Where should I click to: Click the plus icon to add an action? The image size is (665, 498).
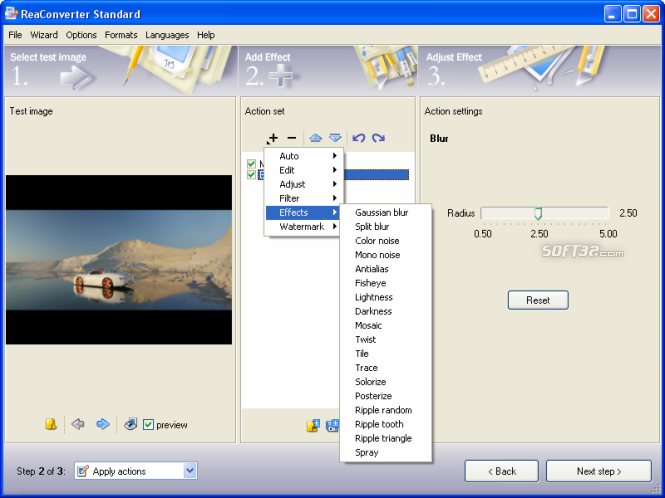click(273, 138)
